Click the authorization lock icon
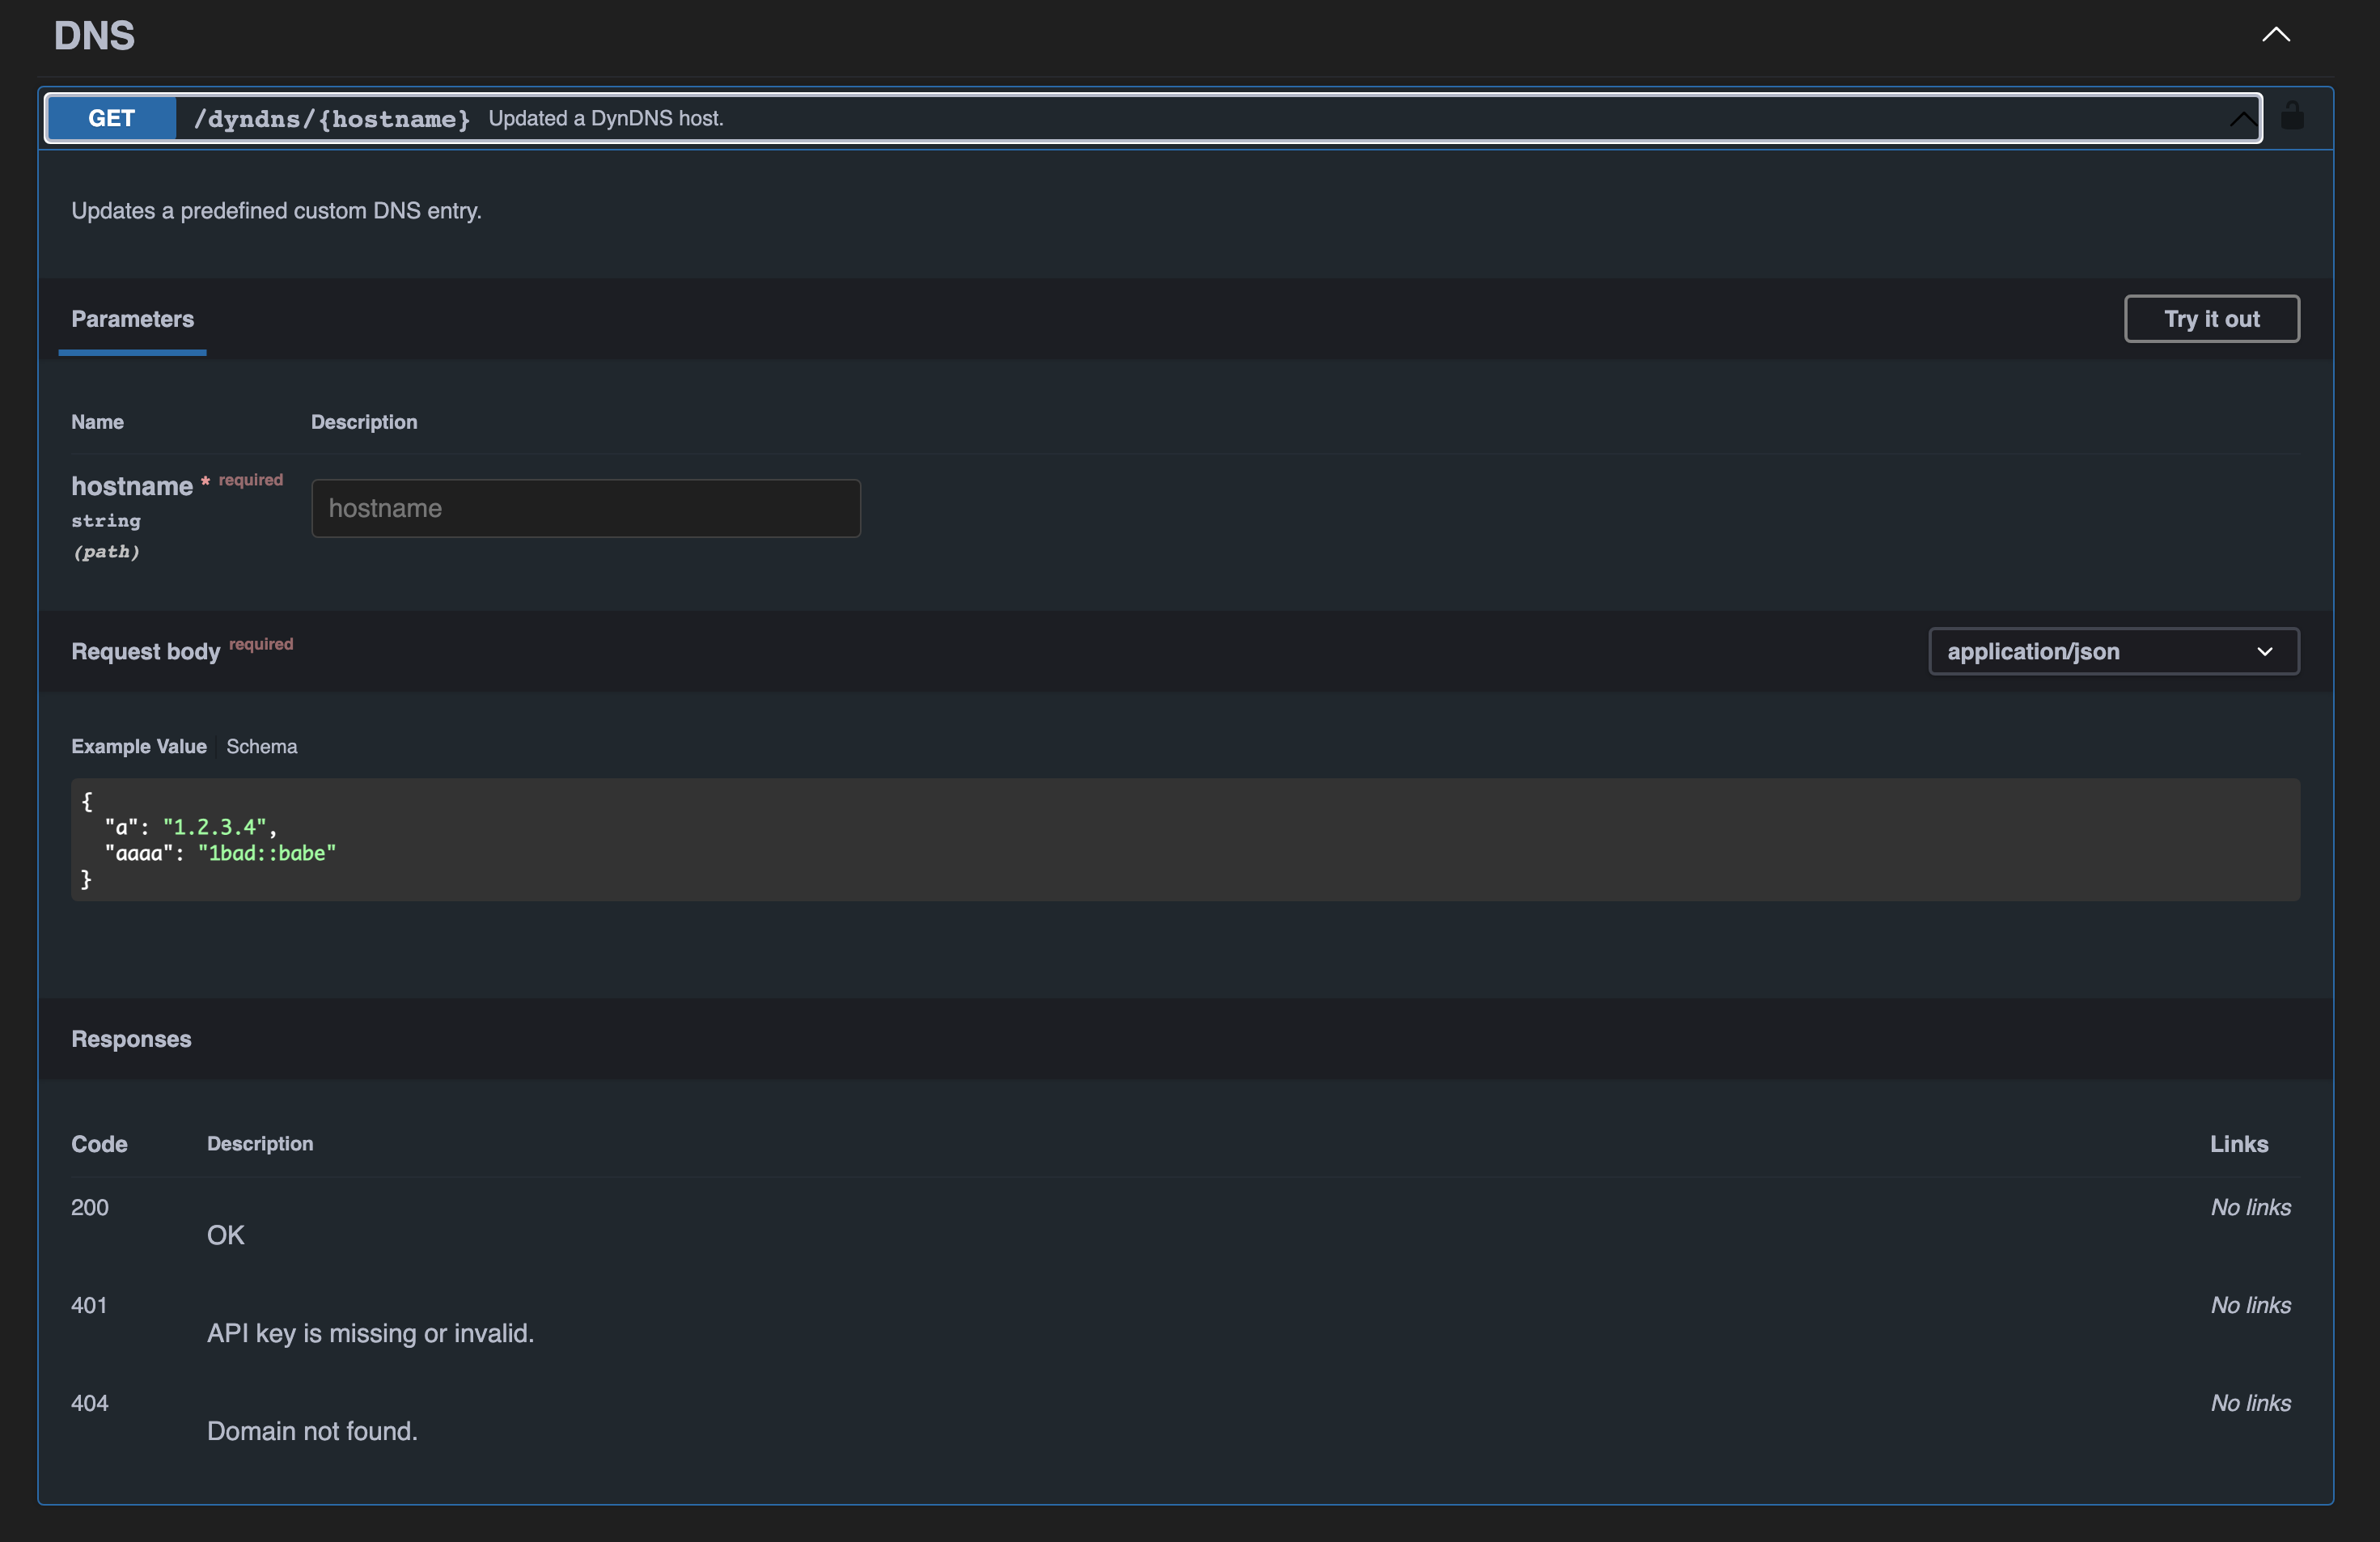Screen dimensions: 2380x1542 2292,117
